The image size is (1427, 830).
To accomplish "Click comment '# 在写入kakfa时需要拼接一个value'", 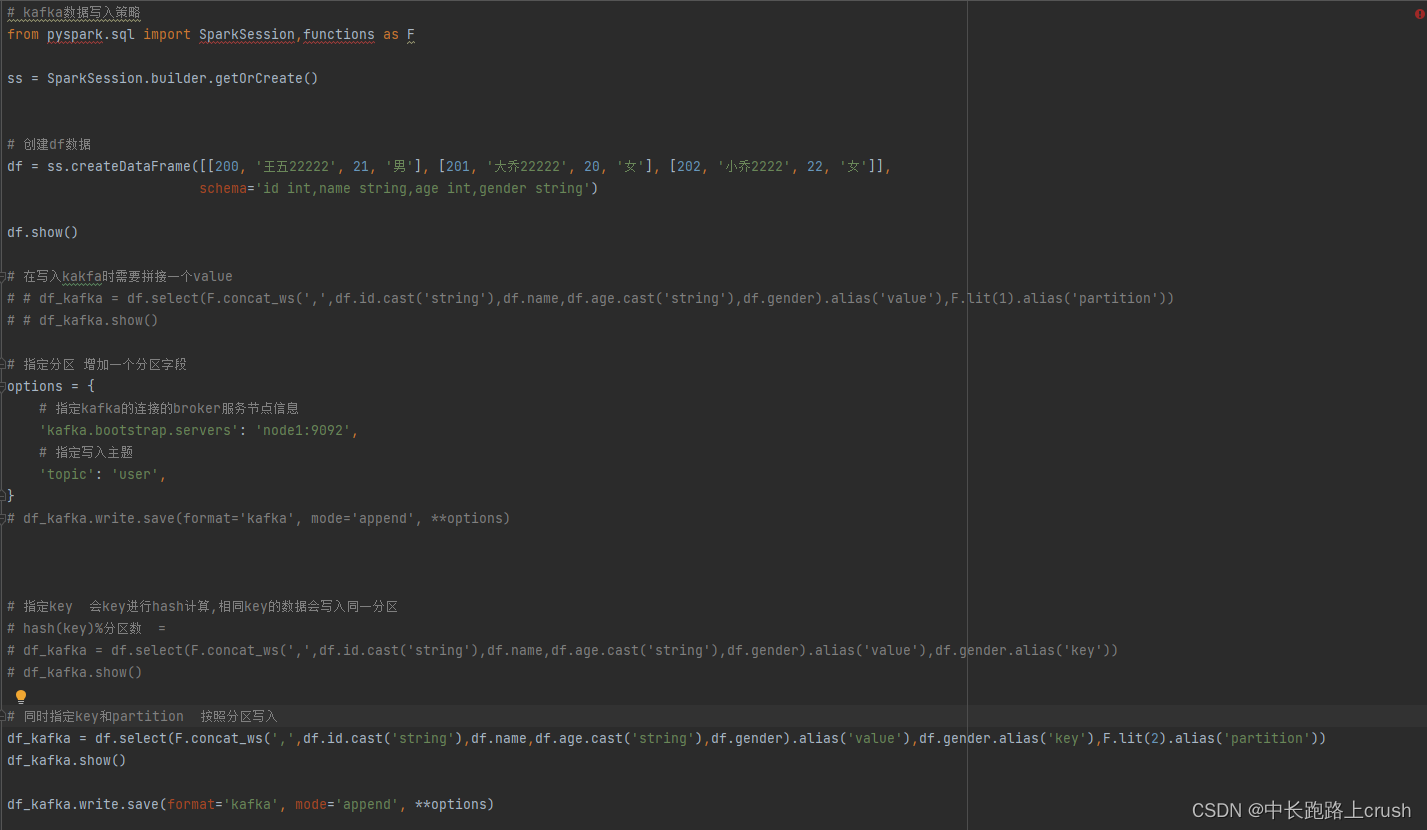I will click(x=120, y=276).
